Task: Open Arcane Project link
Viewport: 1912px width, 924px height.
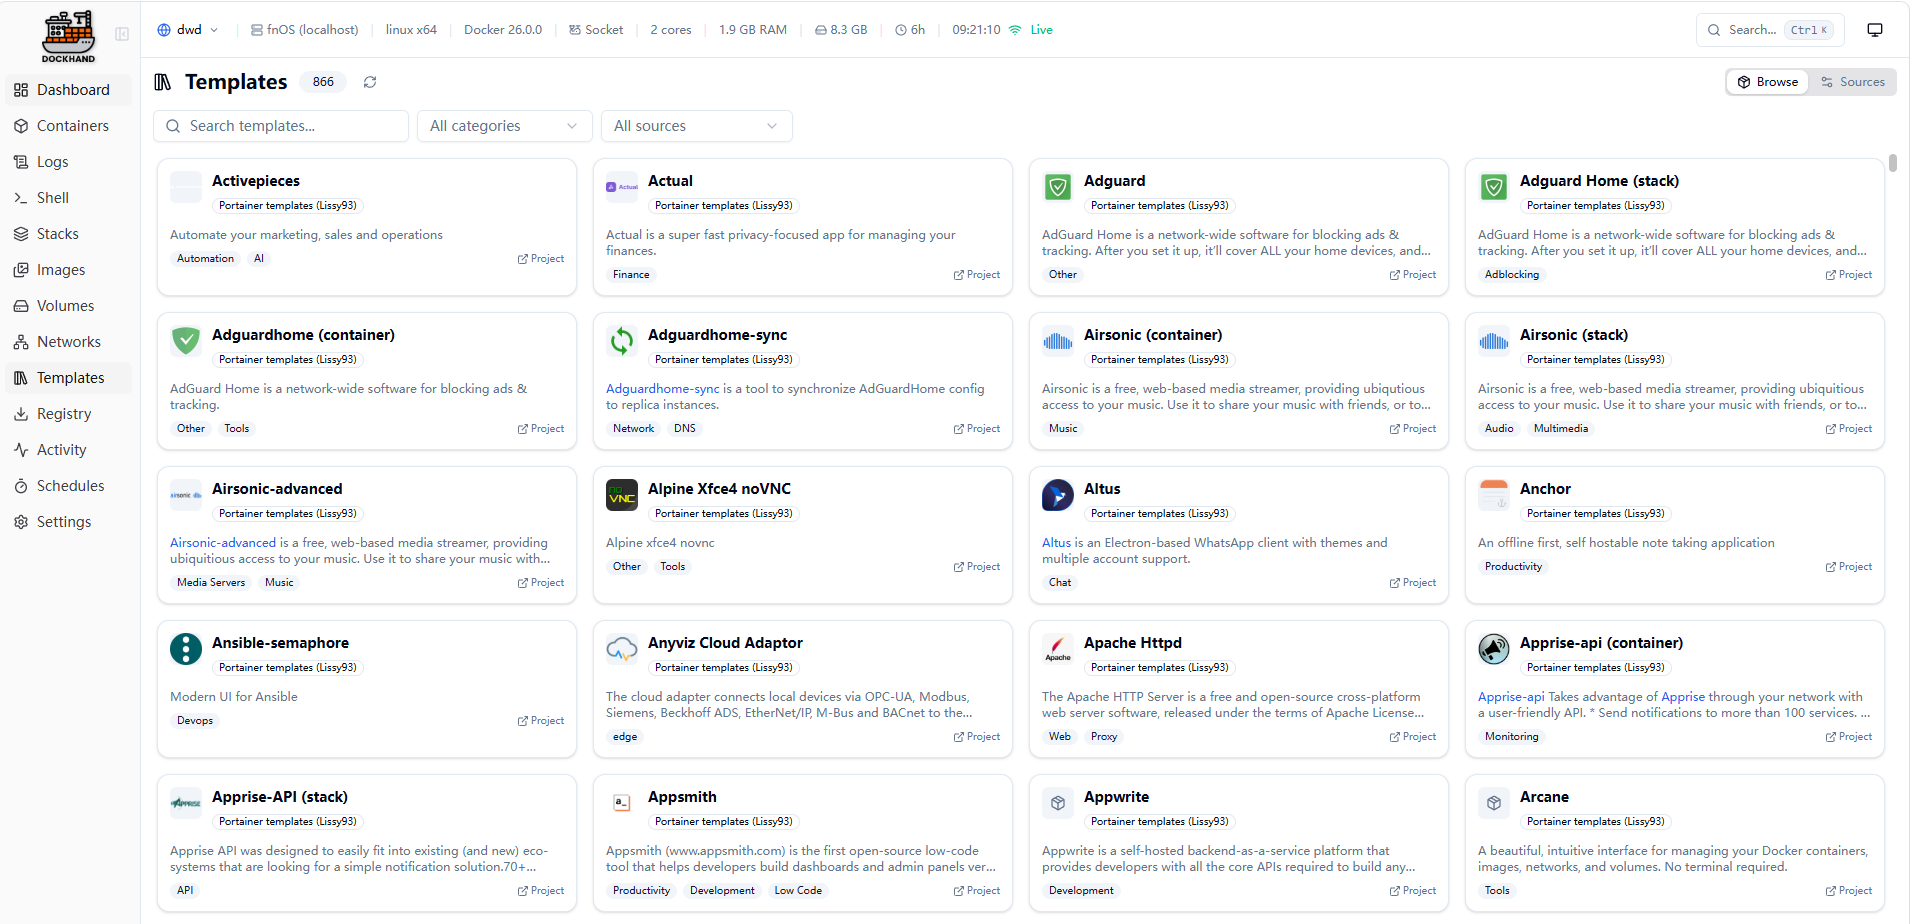Action: (x=1849, y=891)
